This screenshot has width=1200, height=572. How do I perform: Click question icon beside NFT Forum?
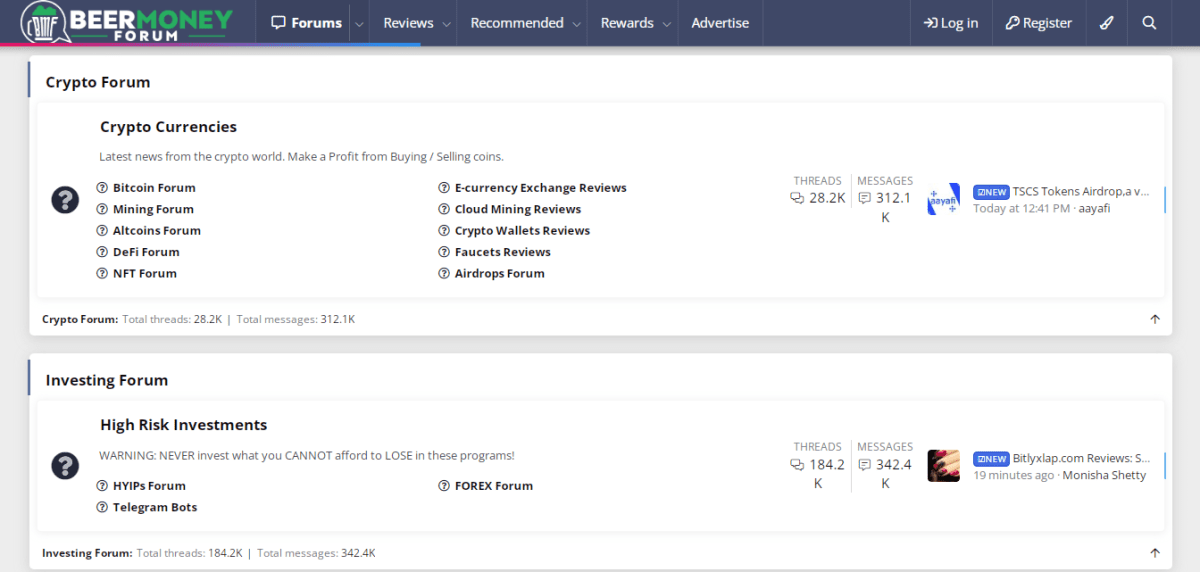pyautogui.click(x=102, y=273)
